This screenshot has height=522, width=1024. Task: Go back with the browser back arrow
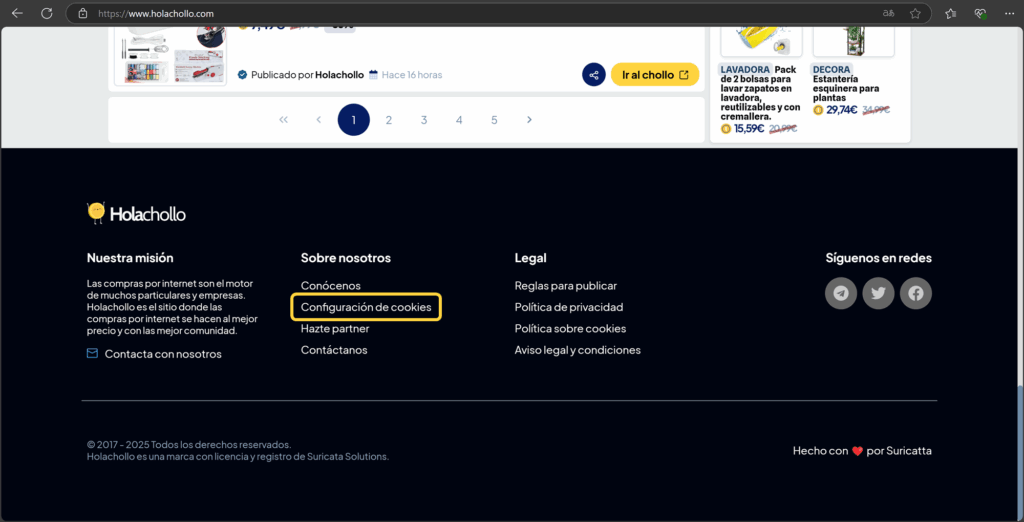17,14
